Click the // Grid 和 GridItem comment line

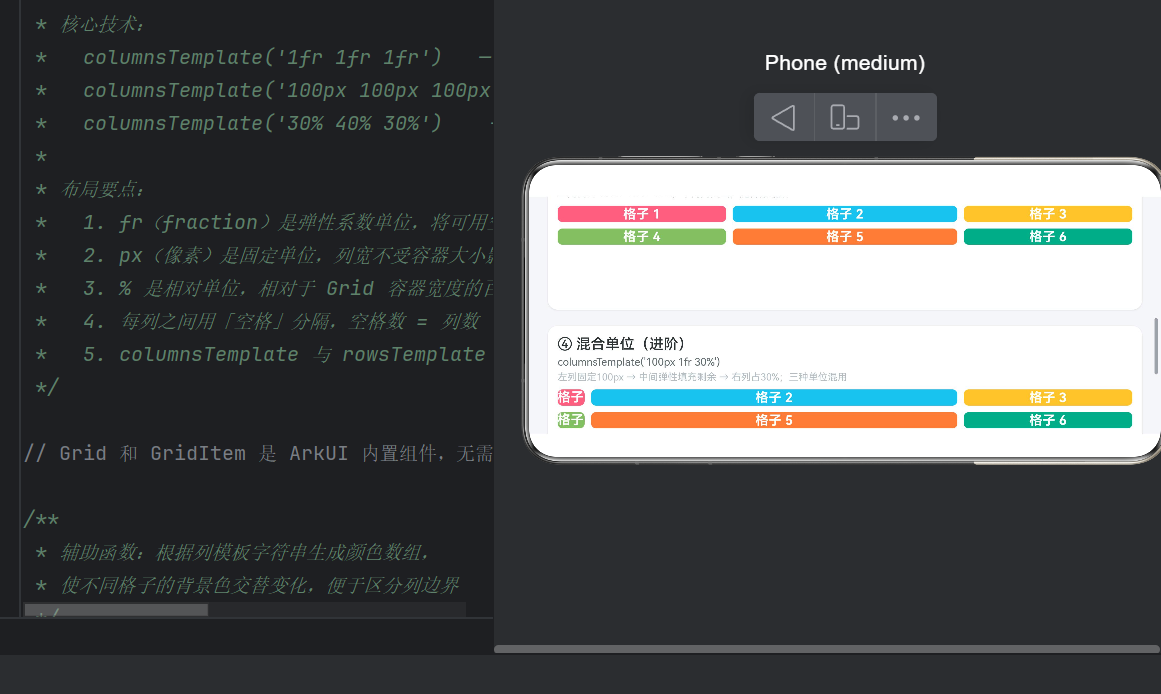click(258, 453)
